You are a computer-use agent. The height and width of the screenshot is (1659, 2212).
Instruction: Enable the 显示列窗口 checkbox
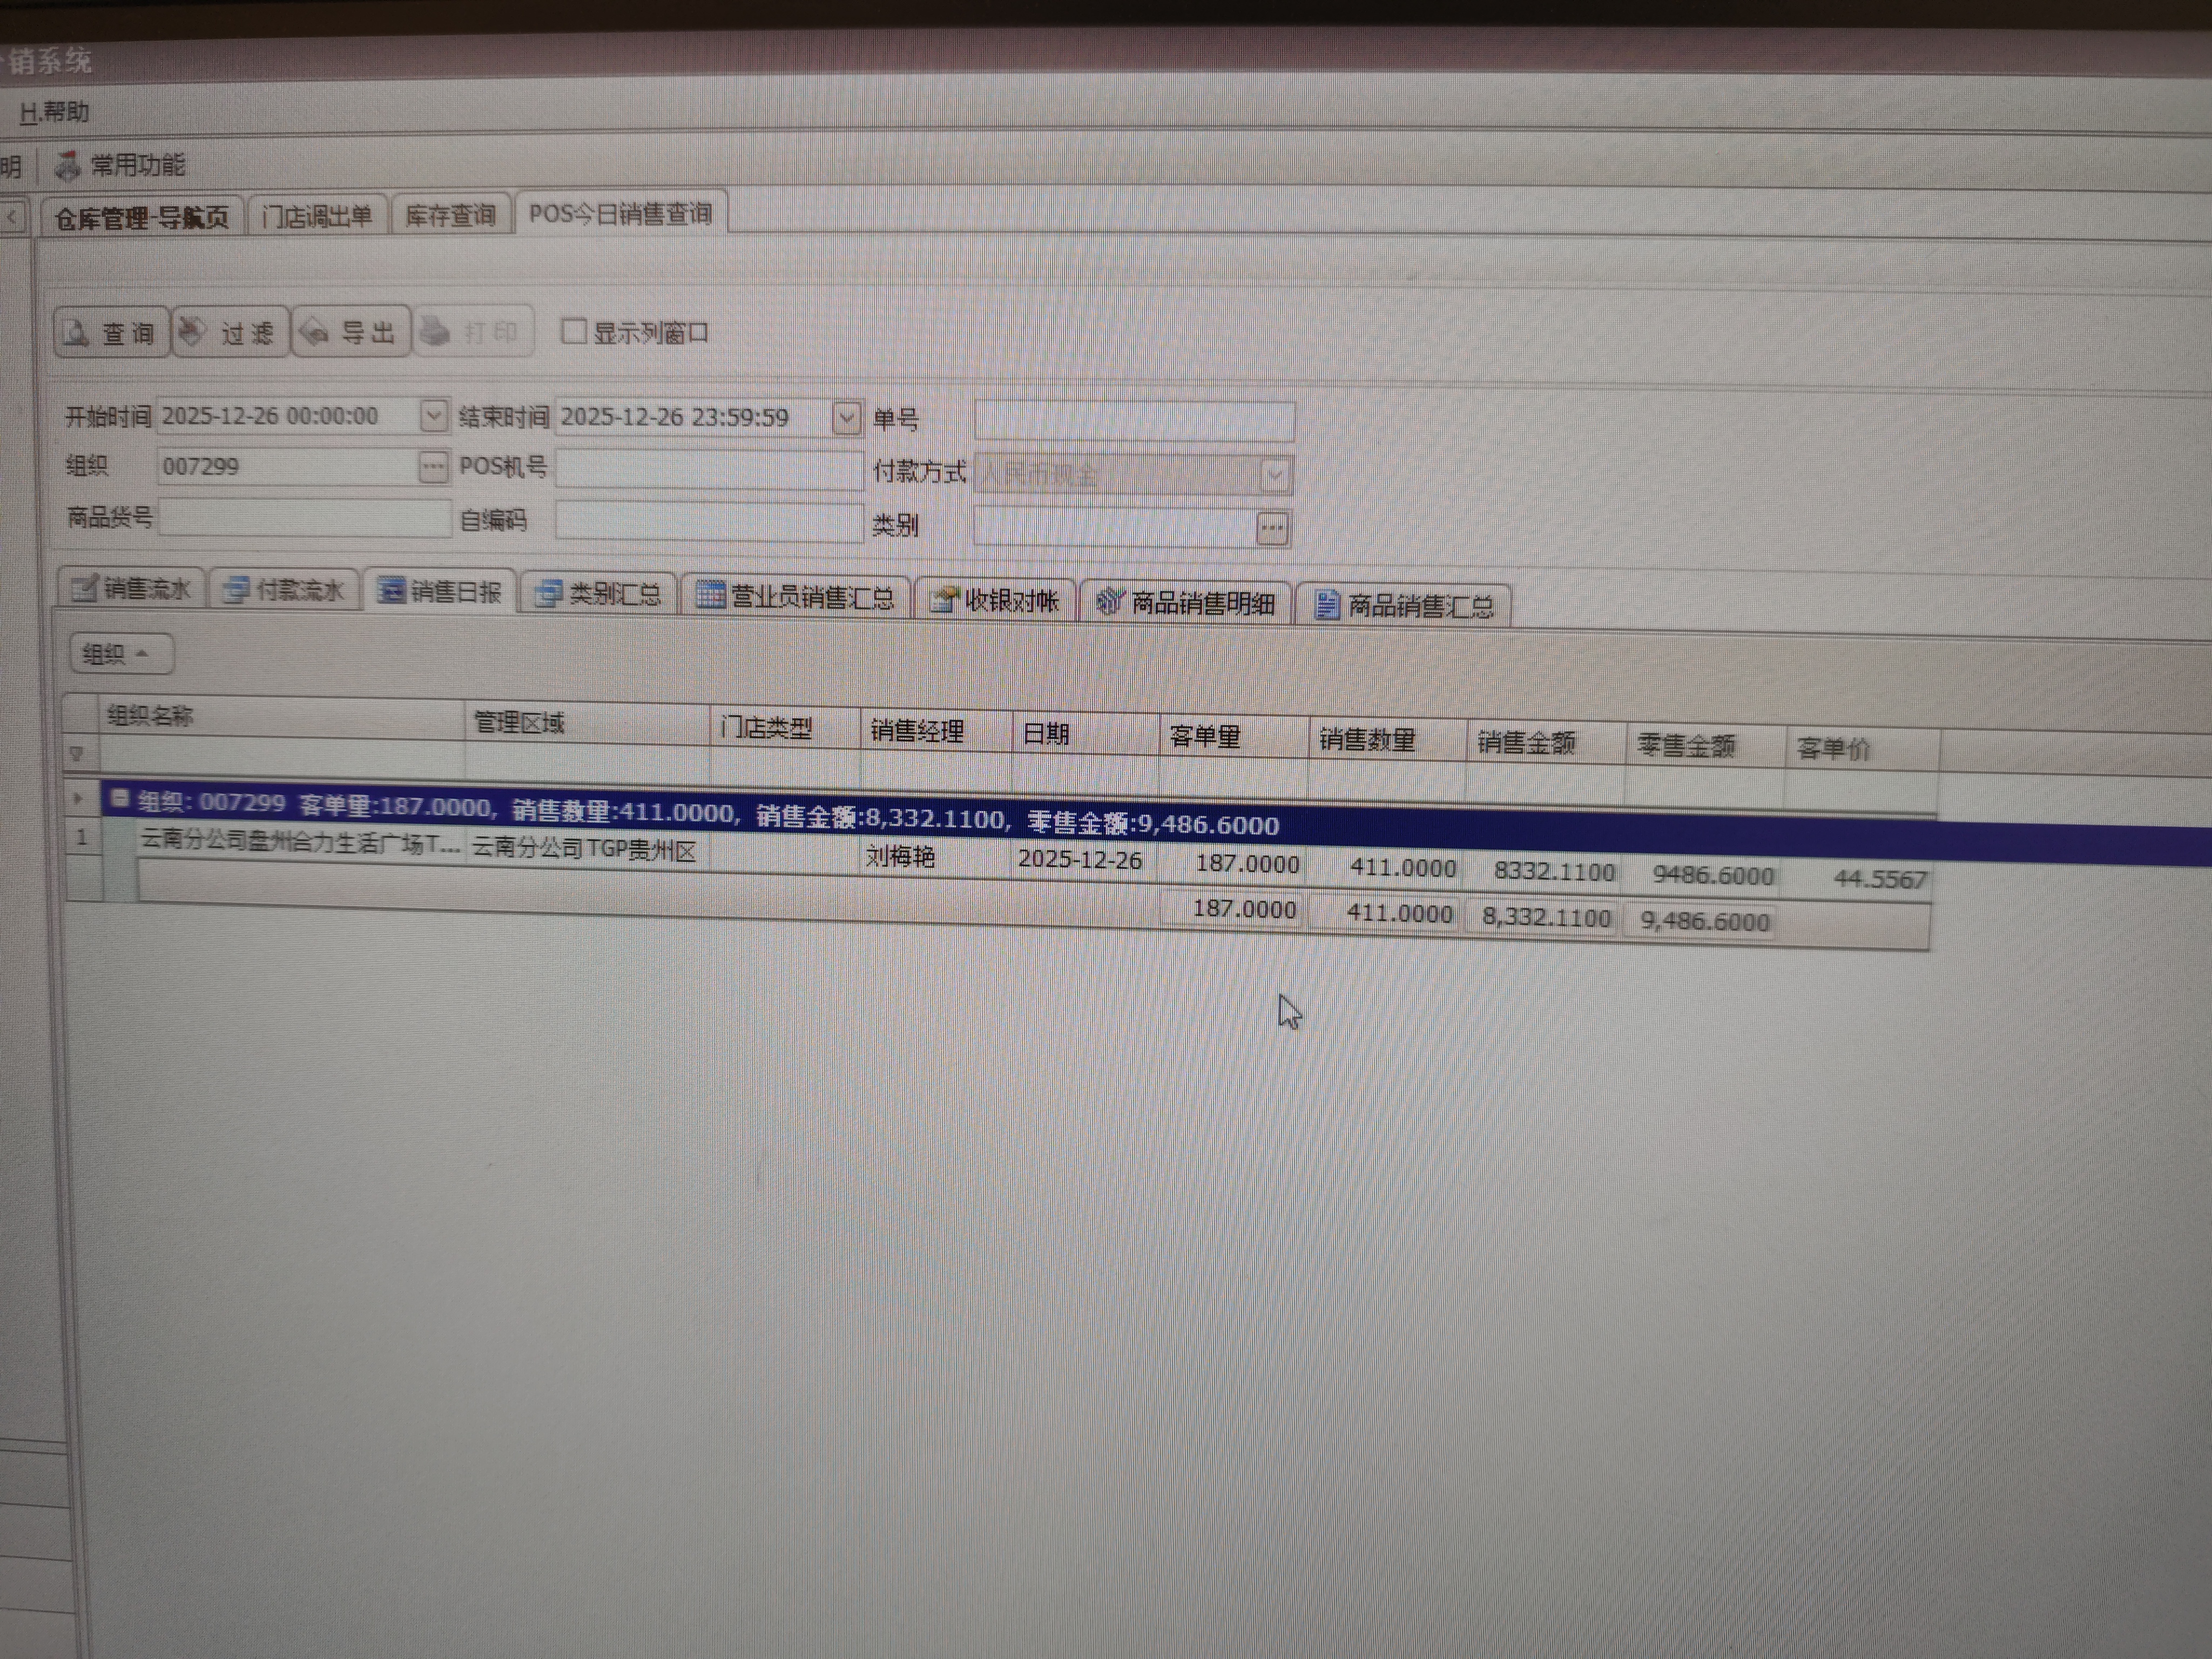point(573,331)
